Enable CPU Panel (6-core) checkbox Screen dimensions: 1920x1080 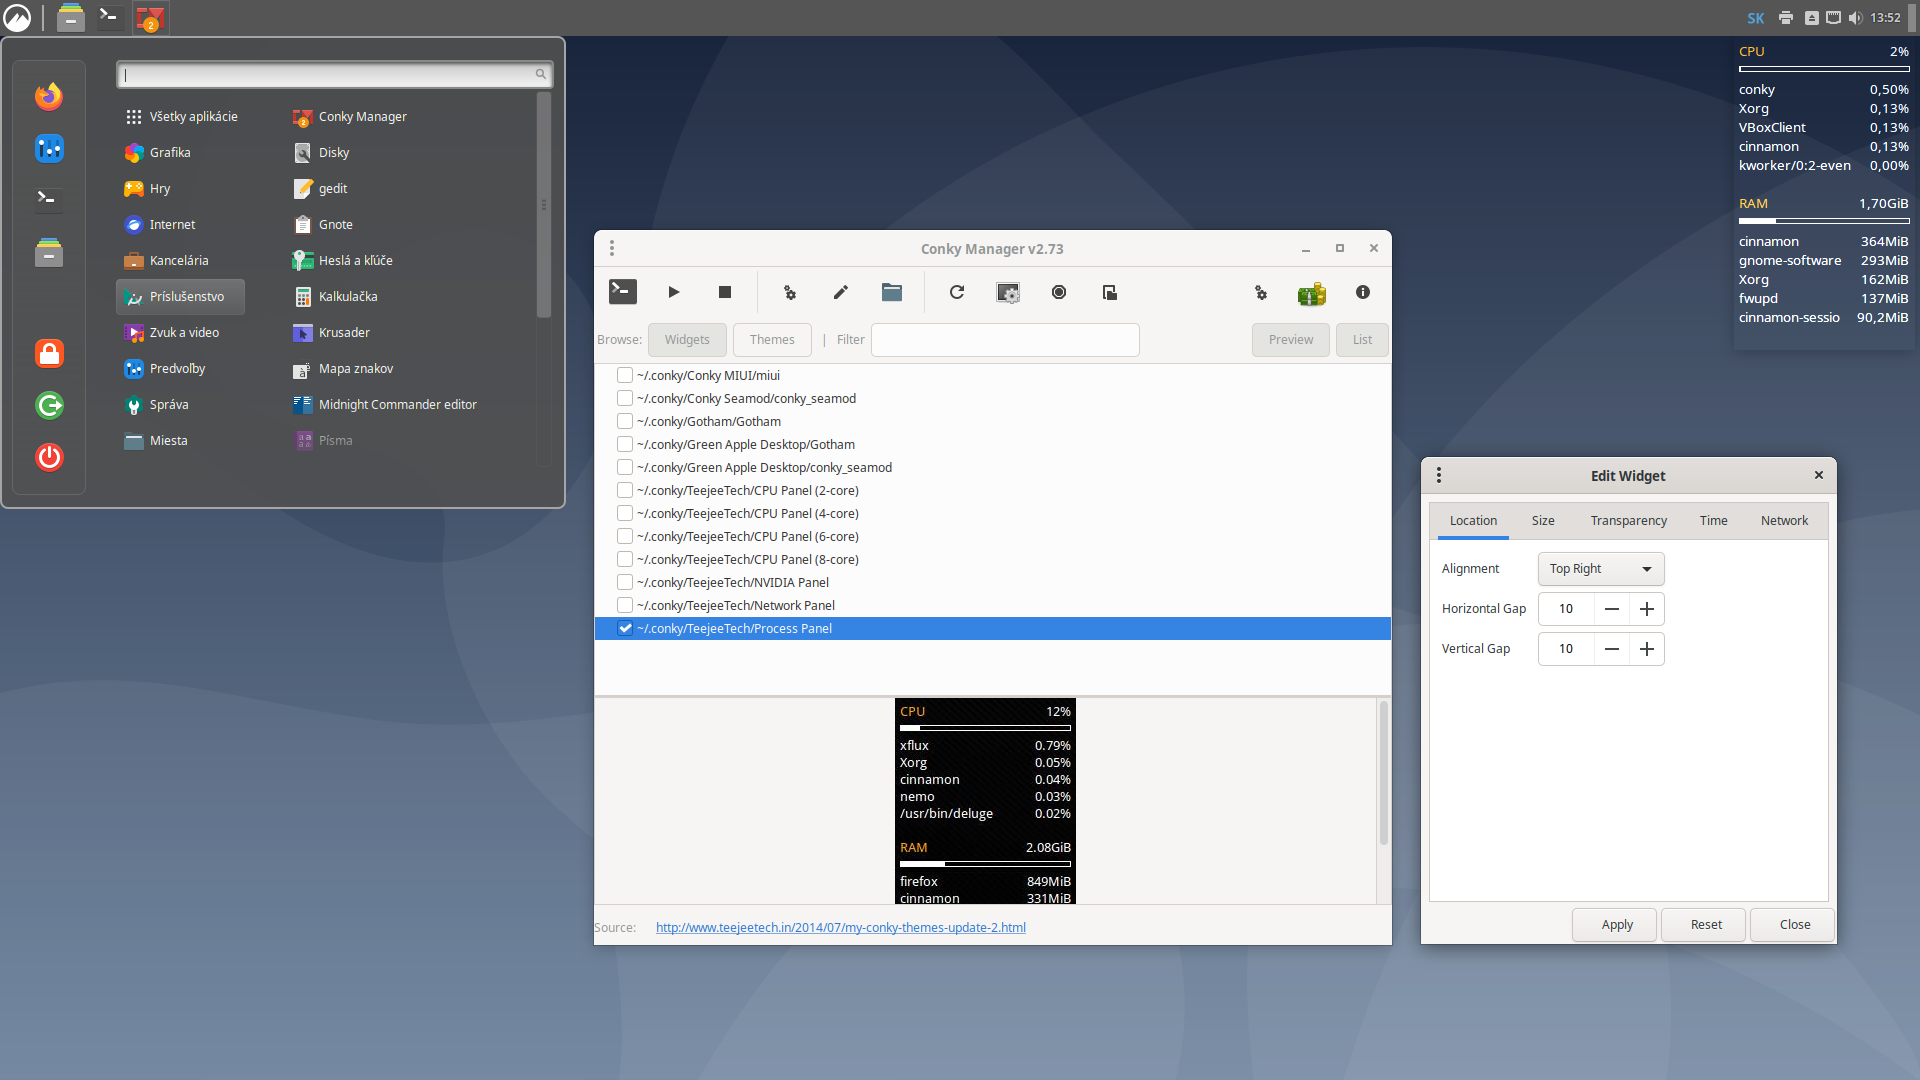pyautogui.click(x=625, y=536)
